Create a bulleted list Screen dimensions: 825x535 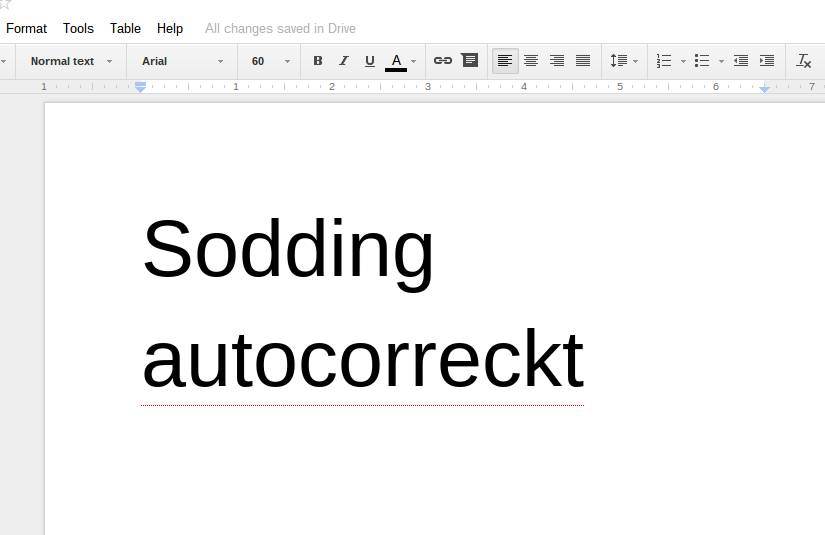coord(702,61)
